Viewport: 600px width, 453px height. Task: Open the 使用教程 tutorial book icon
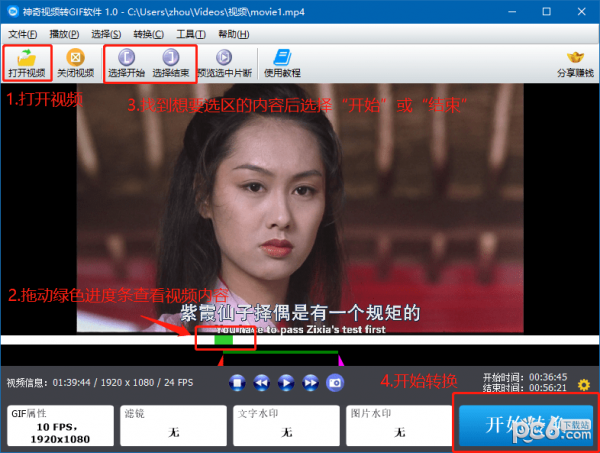282,63
